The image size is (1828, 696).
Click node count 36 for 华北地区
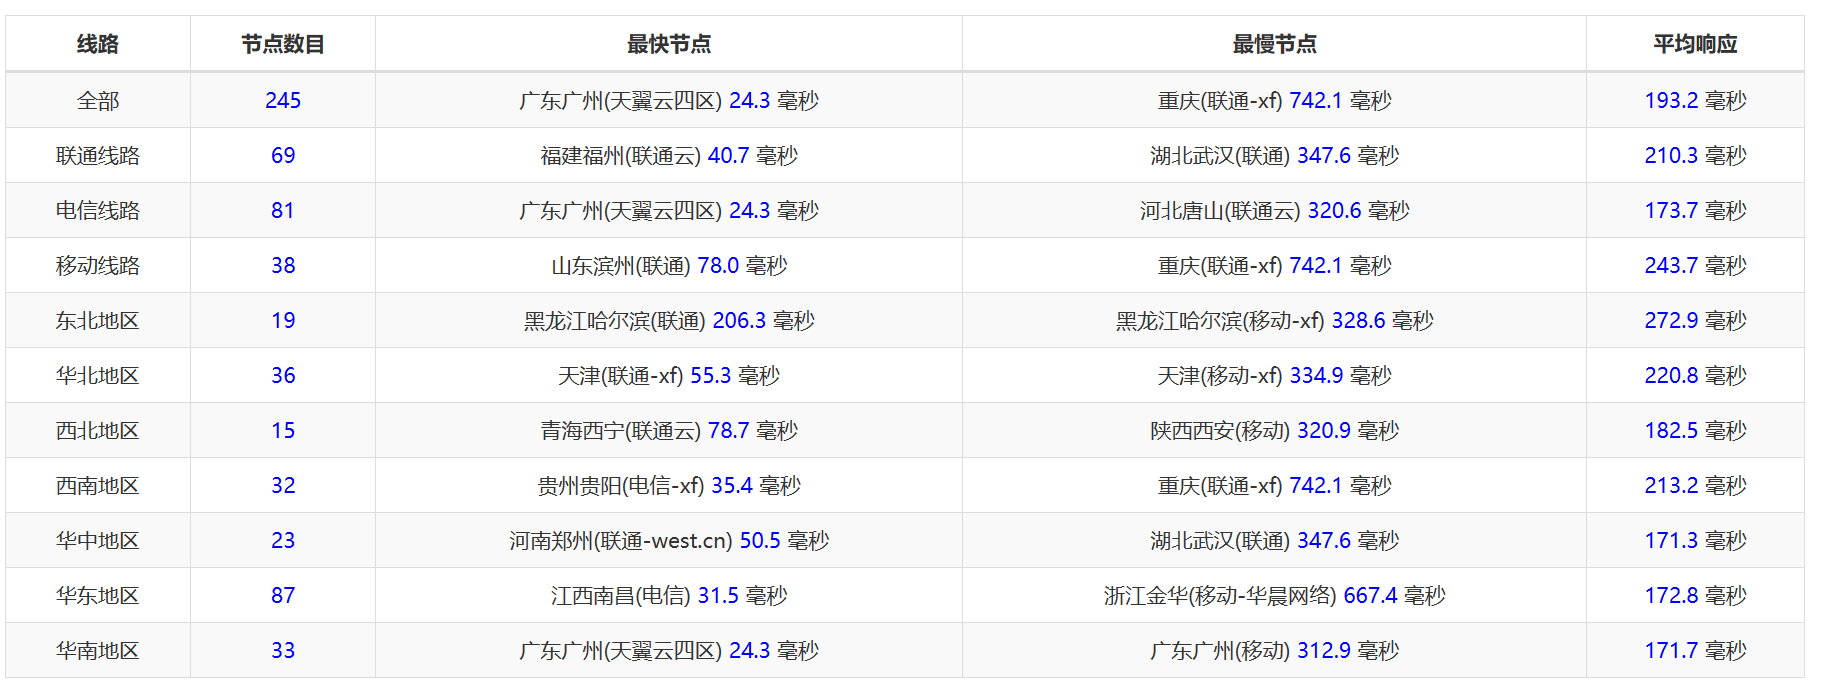[283, 375]
